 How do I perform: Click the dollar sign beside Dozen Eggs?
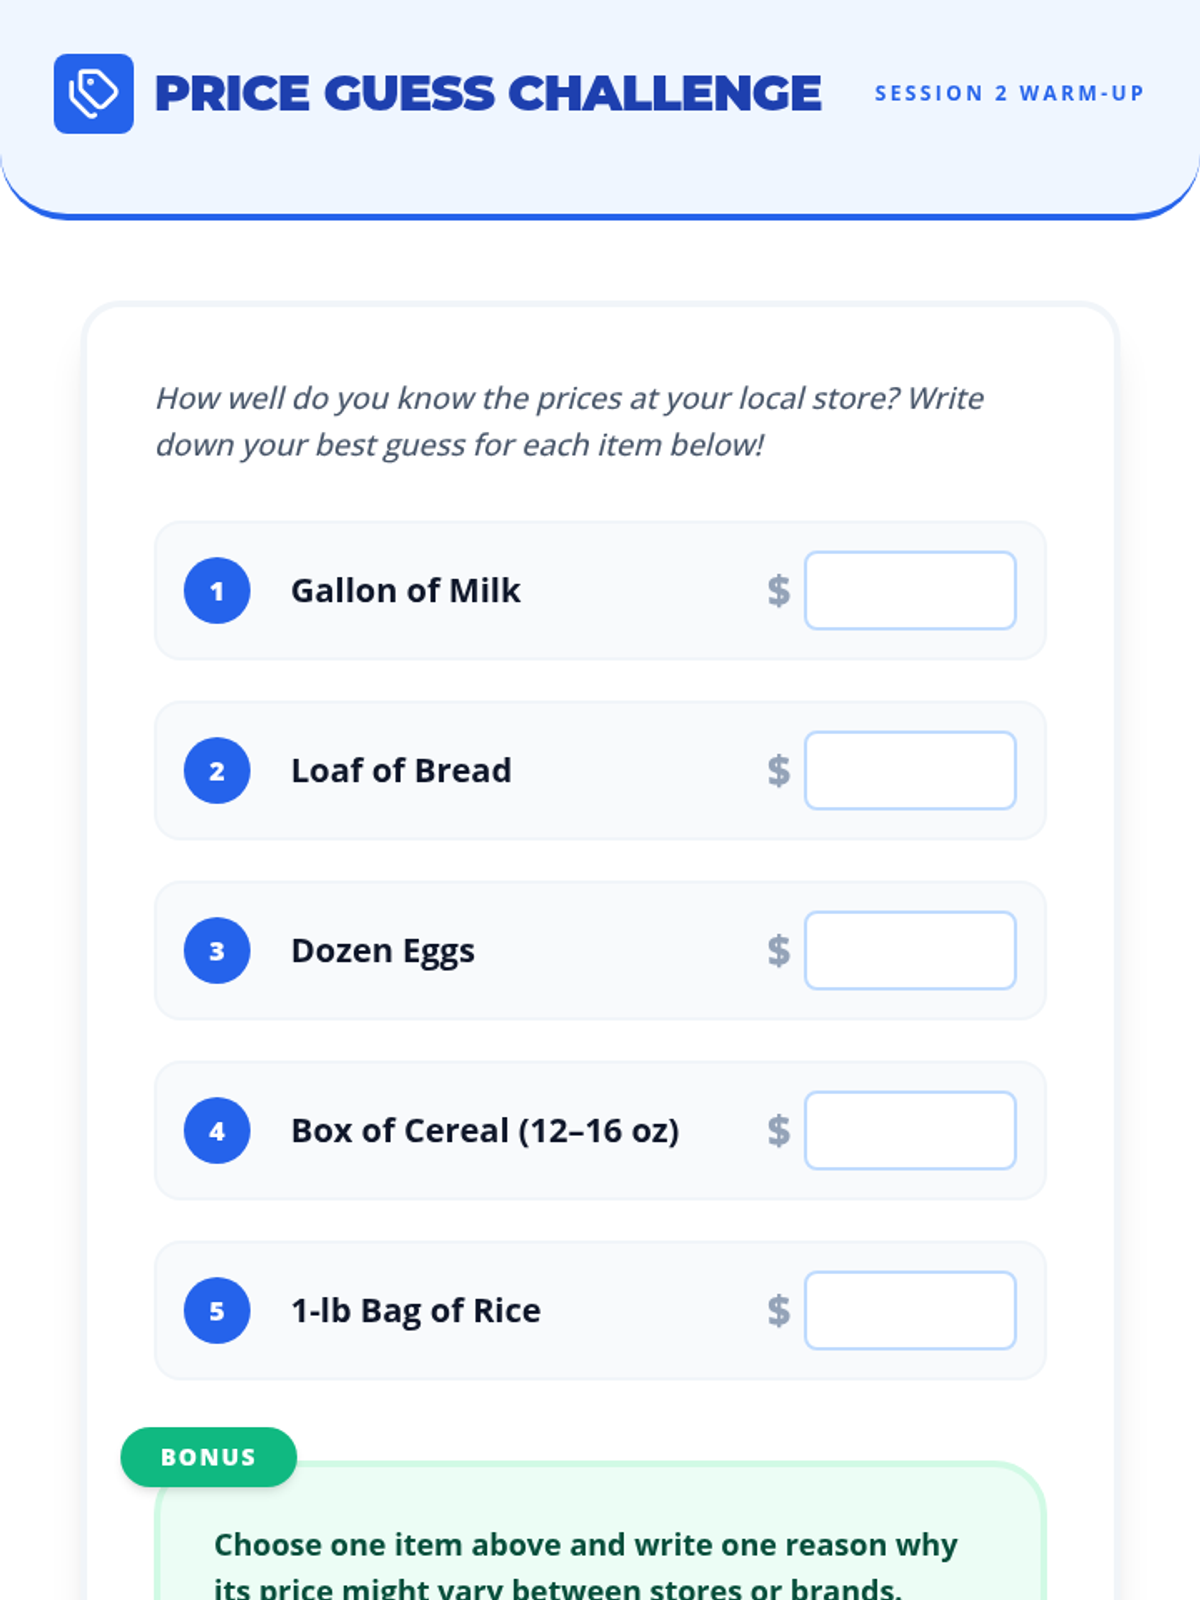tap(778, 950)
